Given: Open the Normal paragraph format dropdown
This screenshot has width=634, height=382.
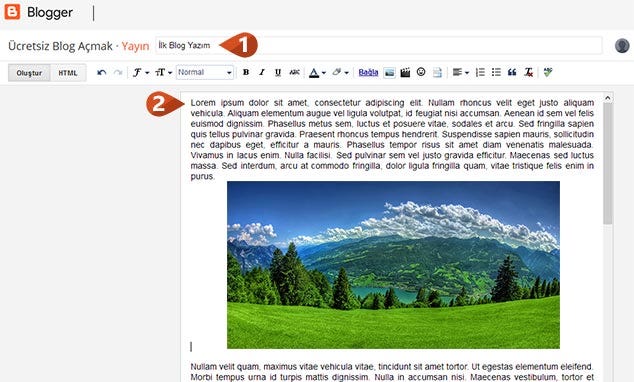Looking at the screenshot, I should click(205, 72).
